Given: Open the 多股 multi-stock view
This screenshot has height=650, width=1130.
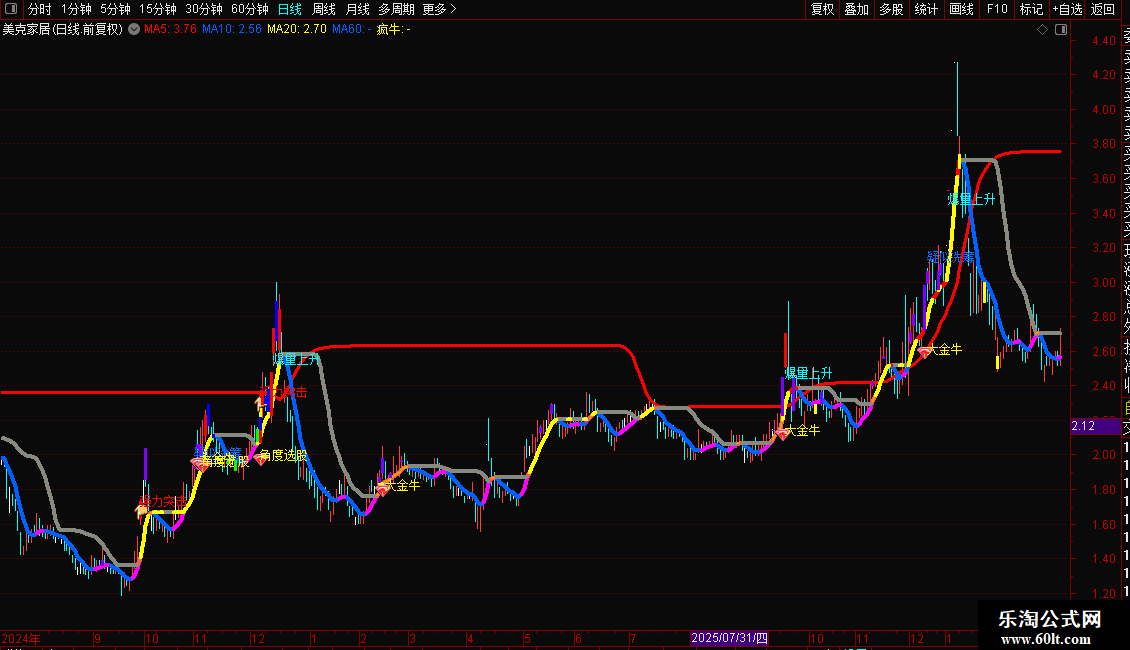Looking at the screenshot, I should (x=891, y=9).
